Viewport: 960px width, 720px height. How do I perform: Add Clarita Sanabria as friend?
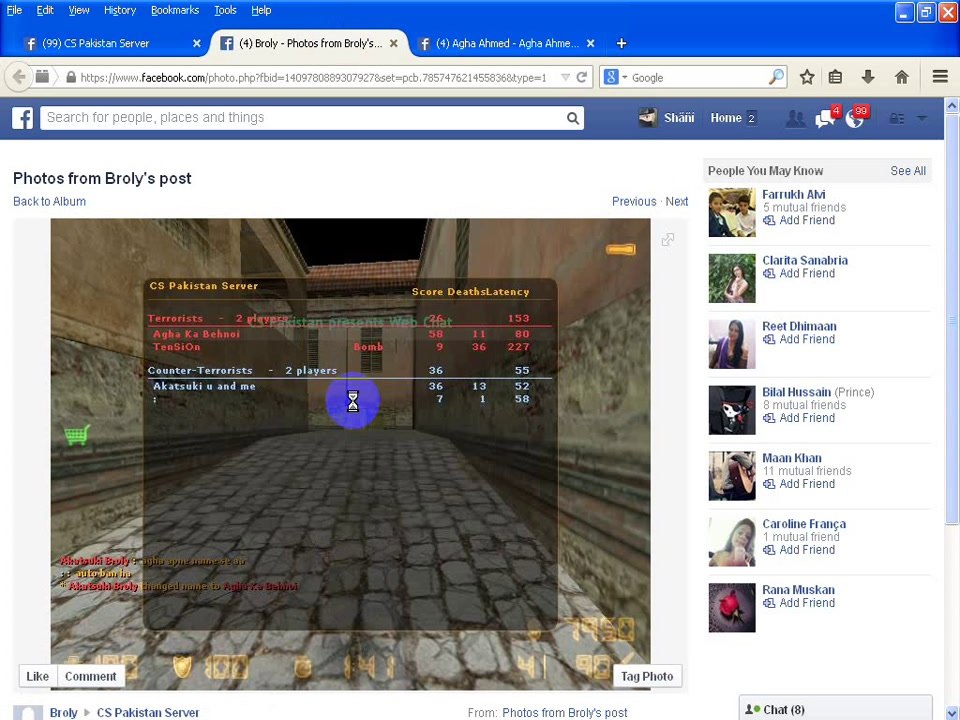point(799,273)
